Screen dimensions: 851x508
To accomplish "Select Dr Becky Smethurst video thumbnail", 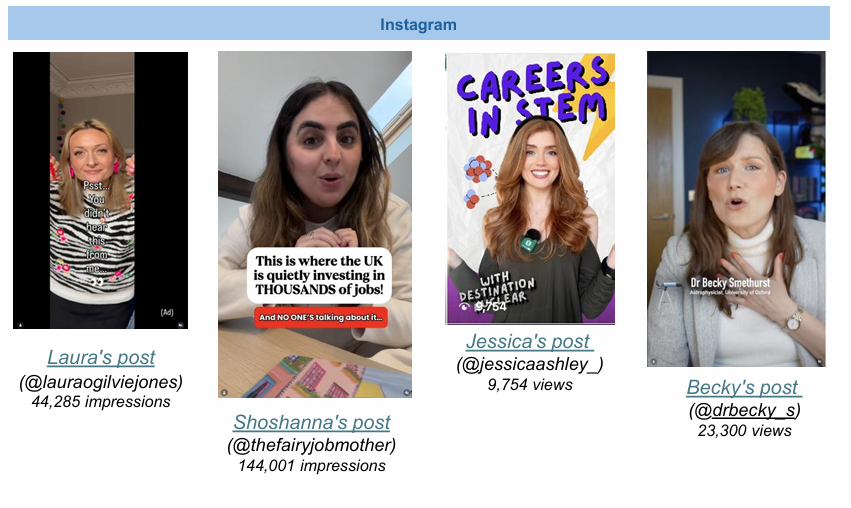I will (x=736, y=209).
